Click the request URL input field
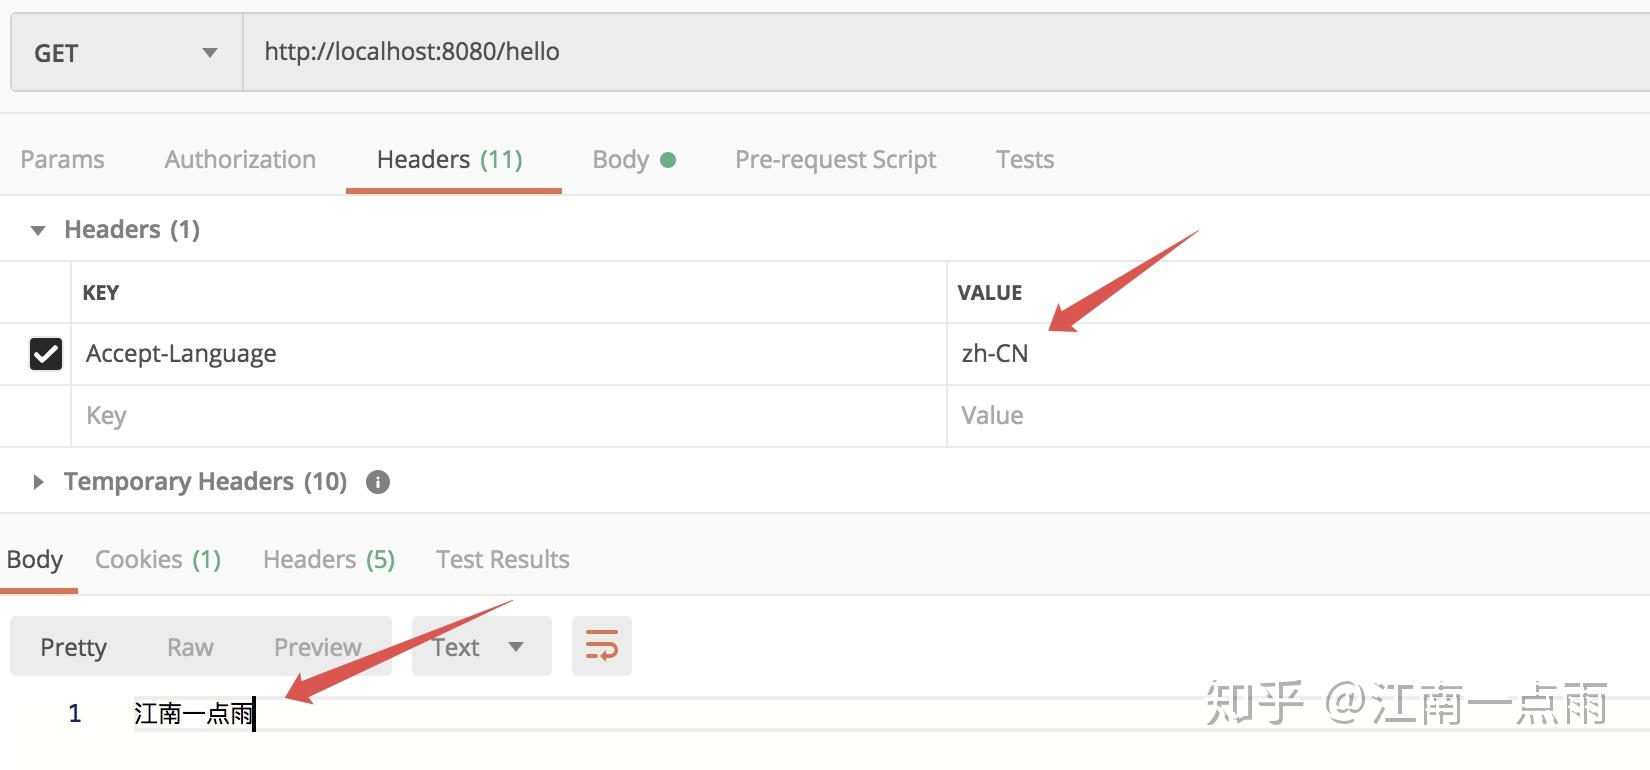The image size is (1650, 770). (x=900, y=52)
